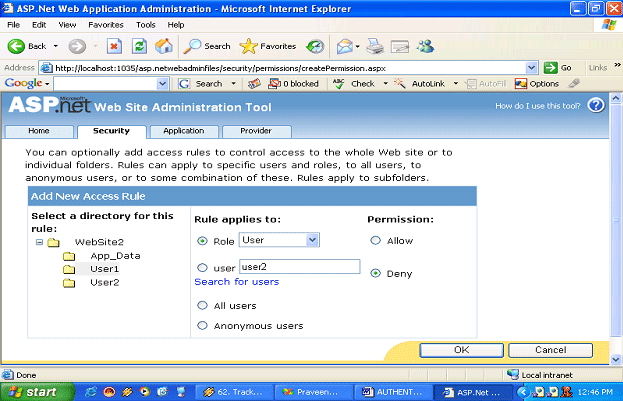Image resolution: width=623 pixels, height=401 pixels.
Task: Choose the Allow permission radio
Action: pyautogui.click(x=375, y=240)
